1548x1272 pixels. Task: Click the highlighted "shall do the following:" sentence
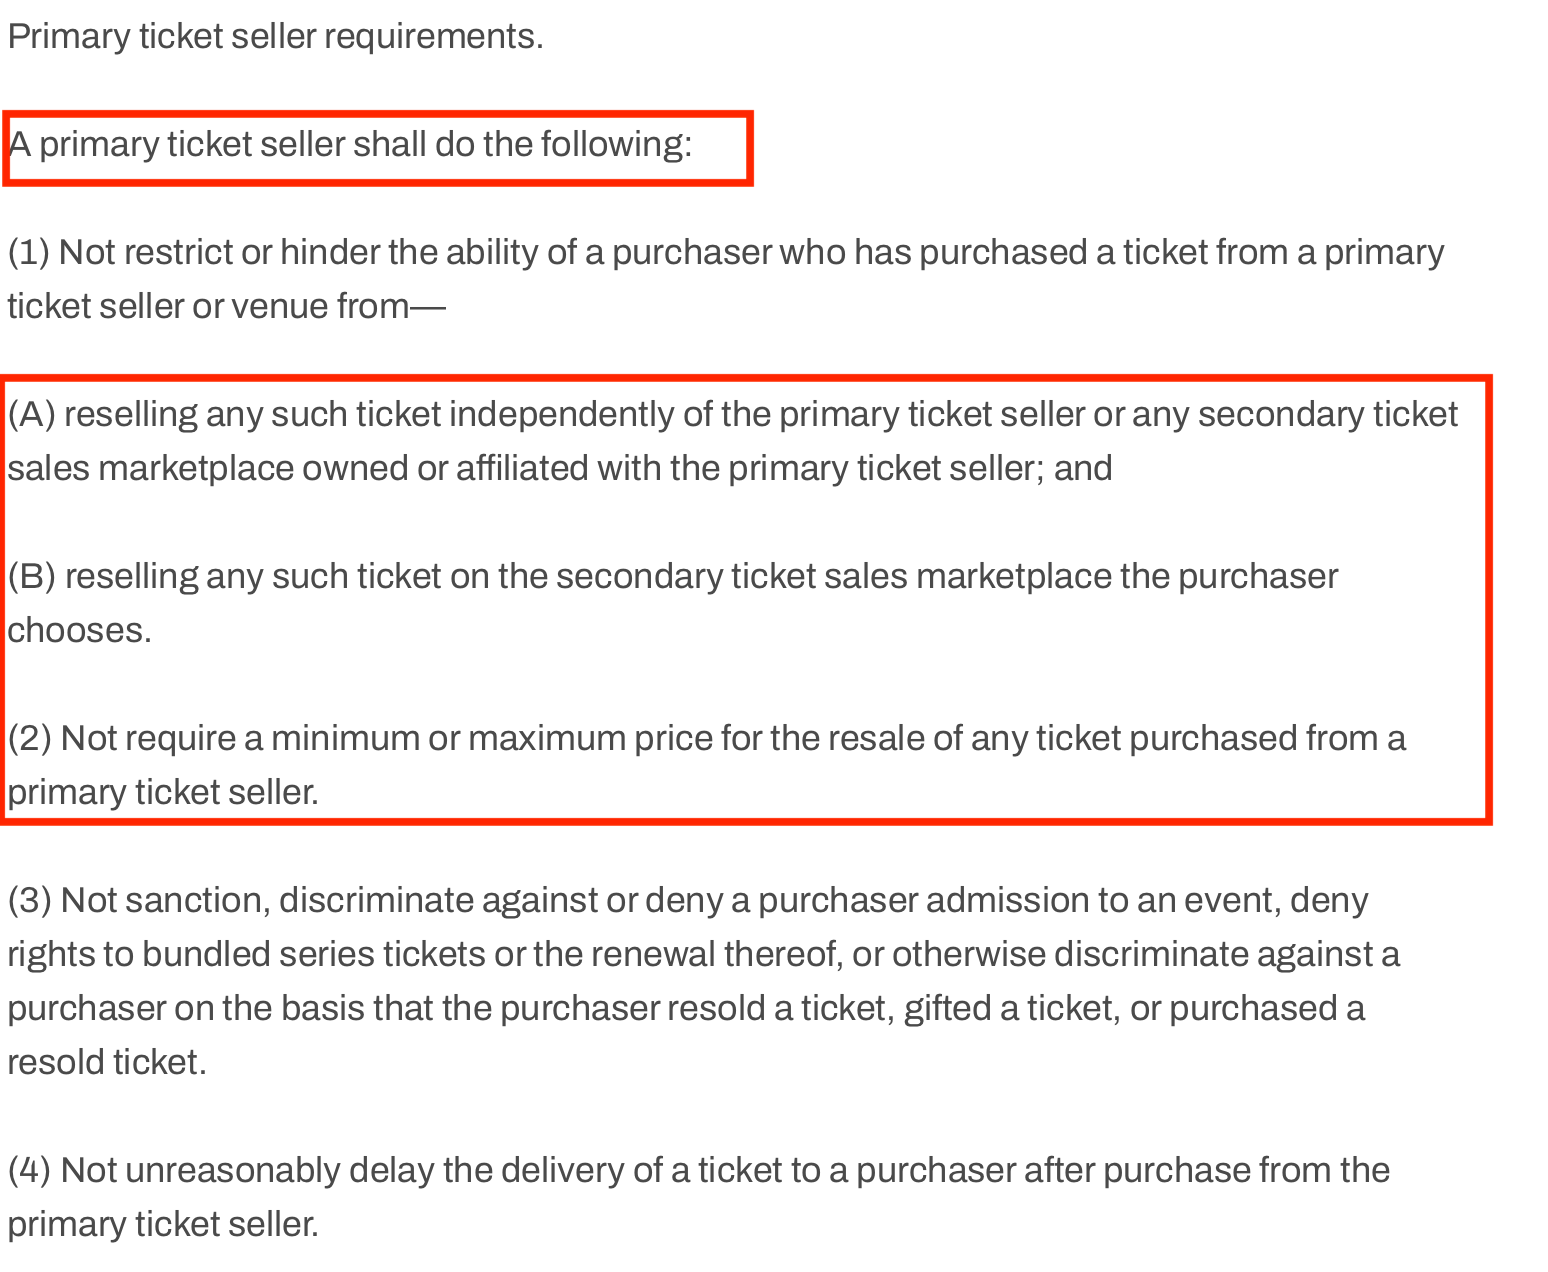pyautogui.click(x=350, y=145)
